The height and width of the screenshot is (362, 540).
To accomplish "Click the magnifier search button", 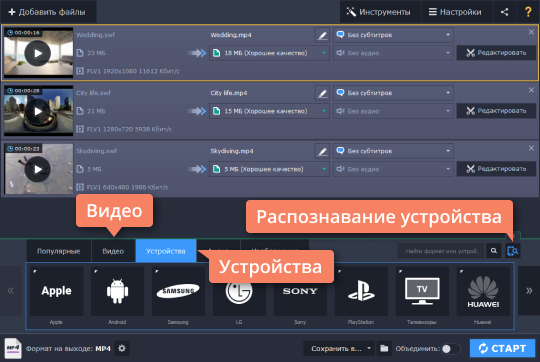I will (494, 251).
